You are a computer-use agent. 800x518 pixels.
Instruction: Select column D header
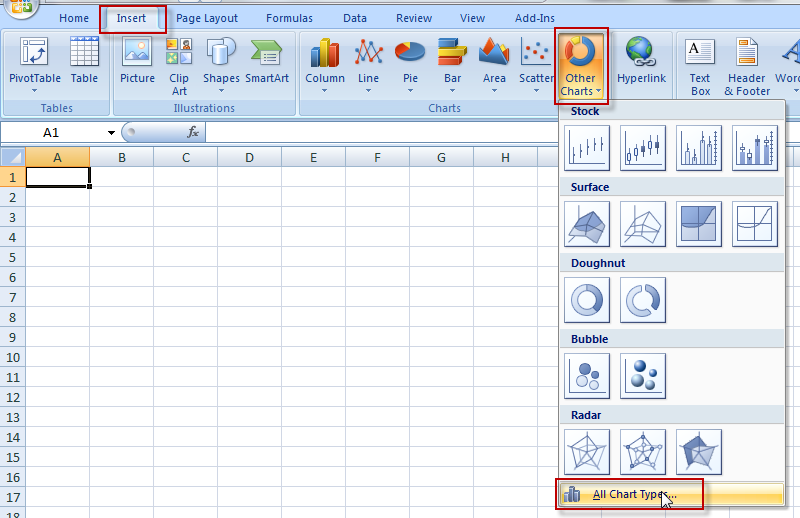(249, 157)
